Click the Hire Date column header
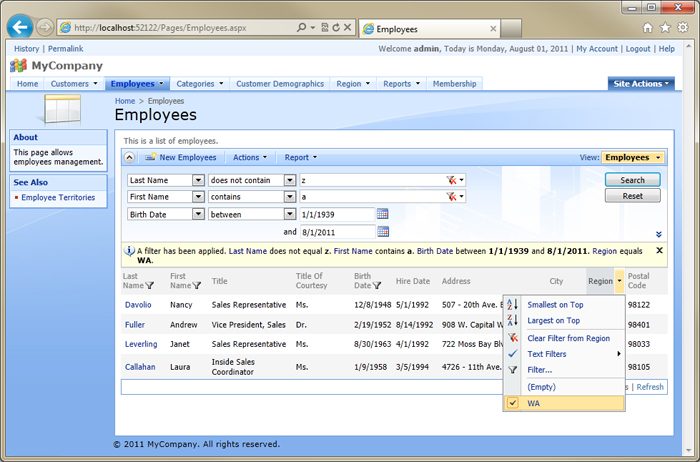 tap(412, 281)
